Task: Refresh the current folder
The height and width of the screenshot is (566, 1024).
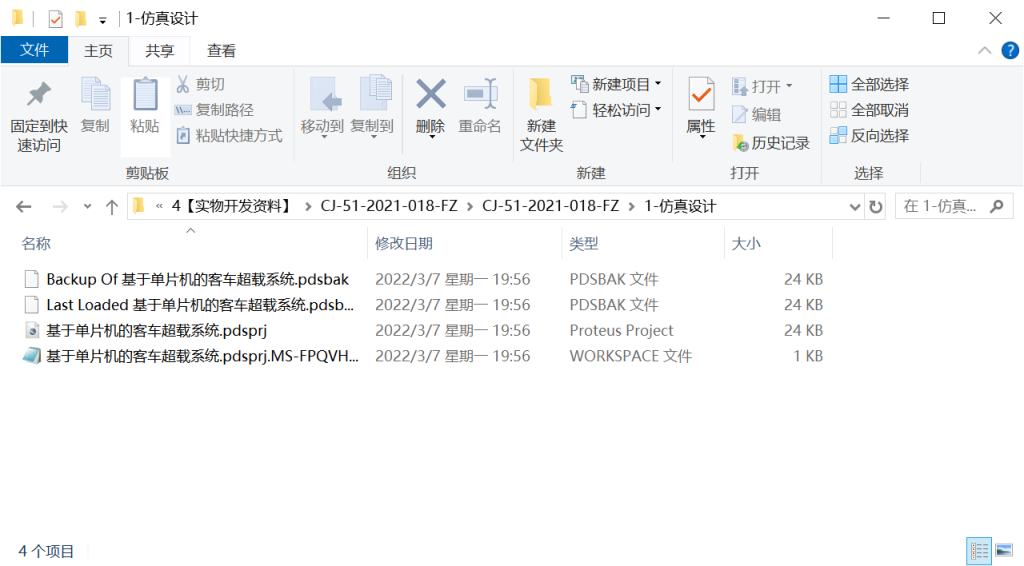Action: 876,207
